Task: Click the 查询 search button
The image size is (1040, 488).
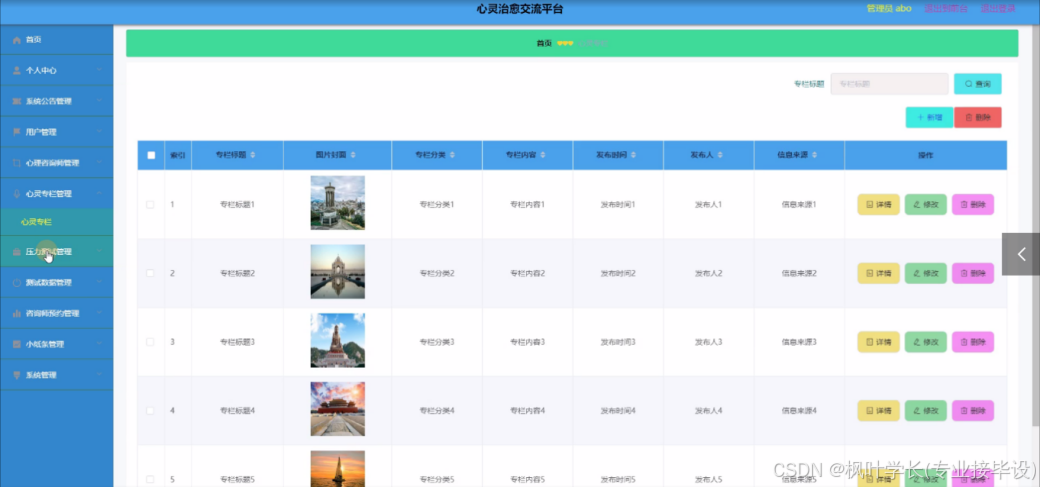Action: click(978, 84)
